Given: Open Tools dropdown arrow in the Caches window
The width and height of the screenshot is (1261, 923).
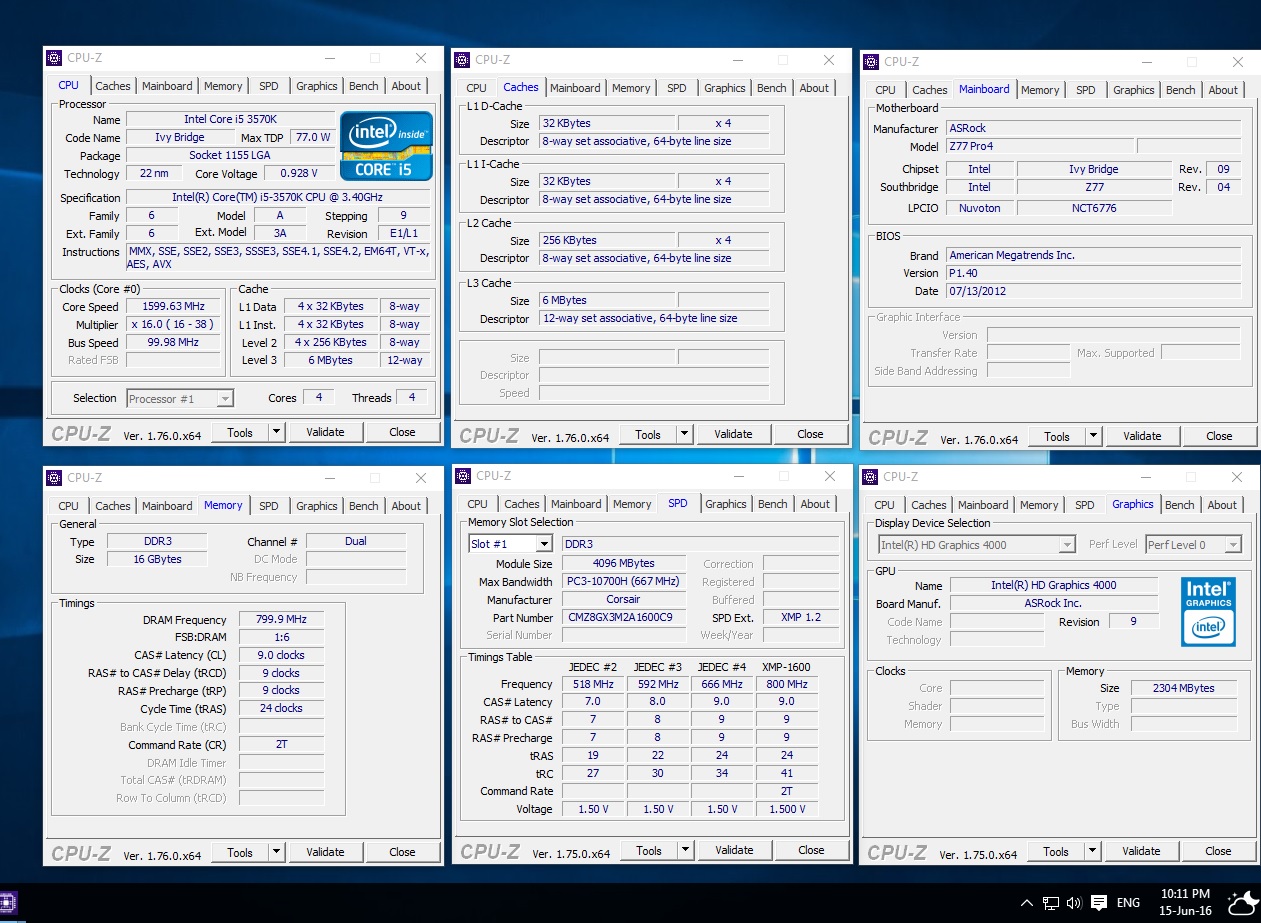Looking at the screenshot, I should 684,434.
